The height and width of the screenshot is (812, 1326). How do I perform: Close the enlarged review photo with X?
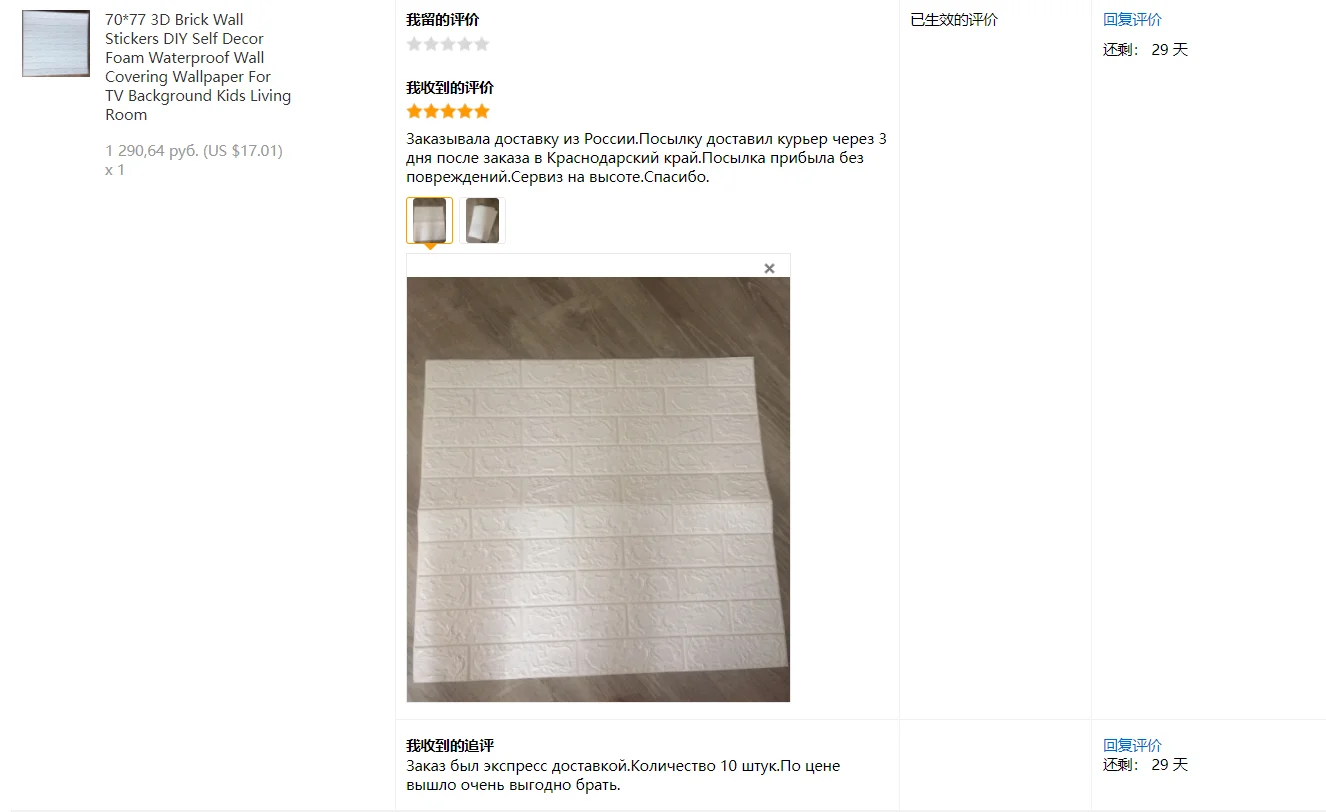click(769, 268)
